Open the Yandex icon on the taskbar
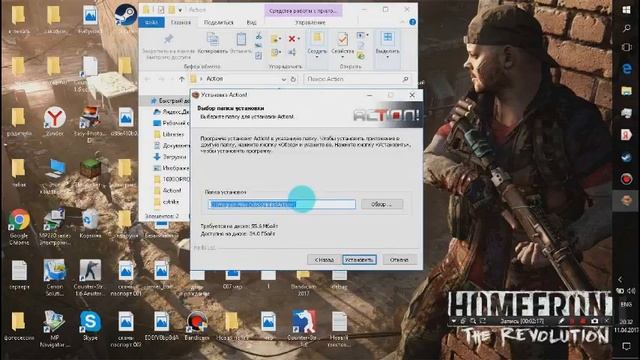The width and height of the screenshot is (640, 360). [627, 135]
